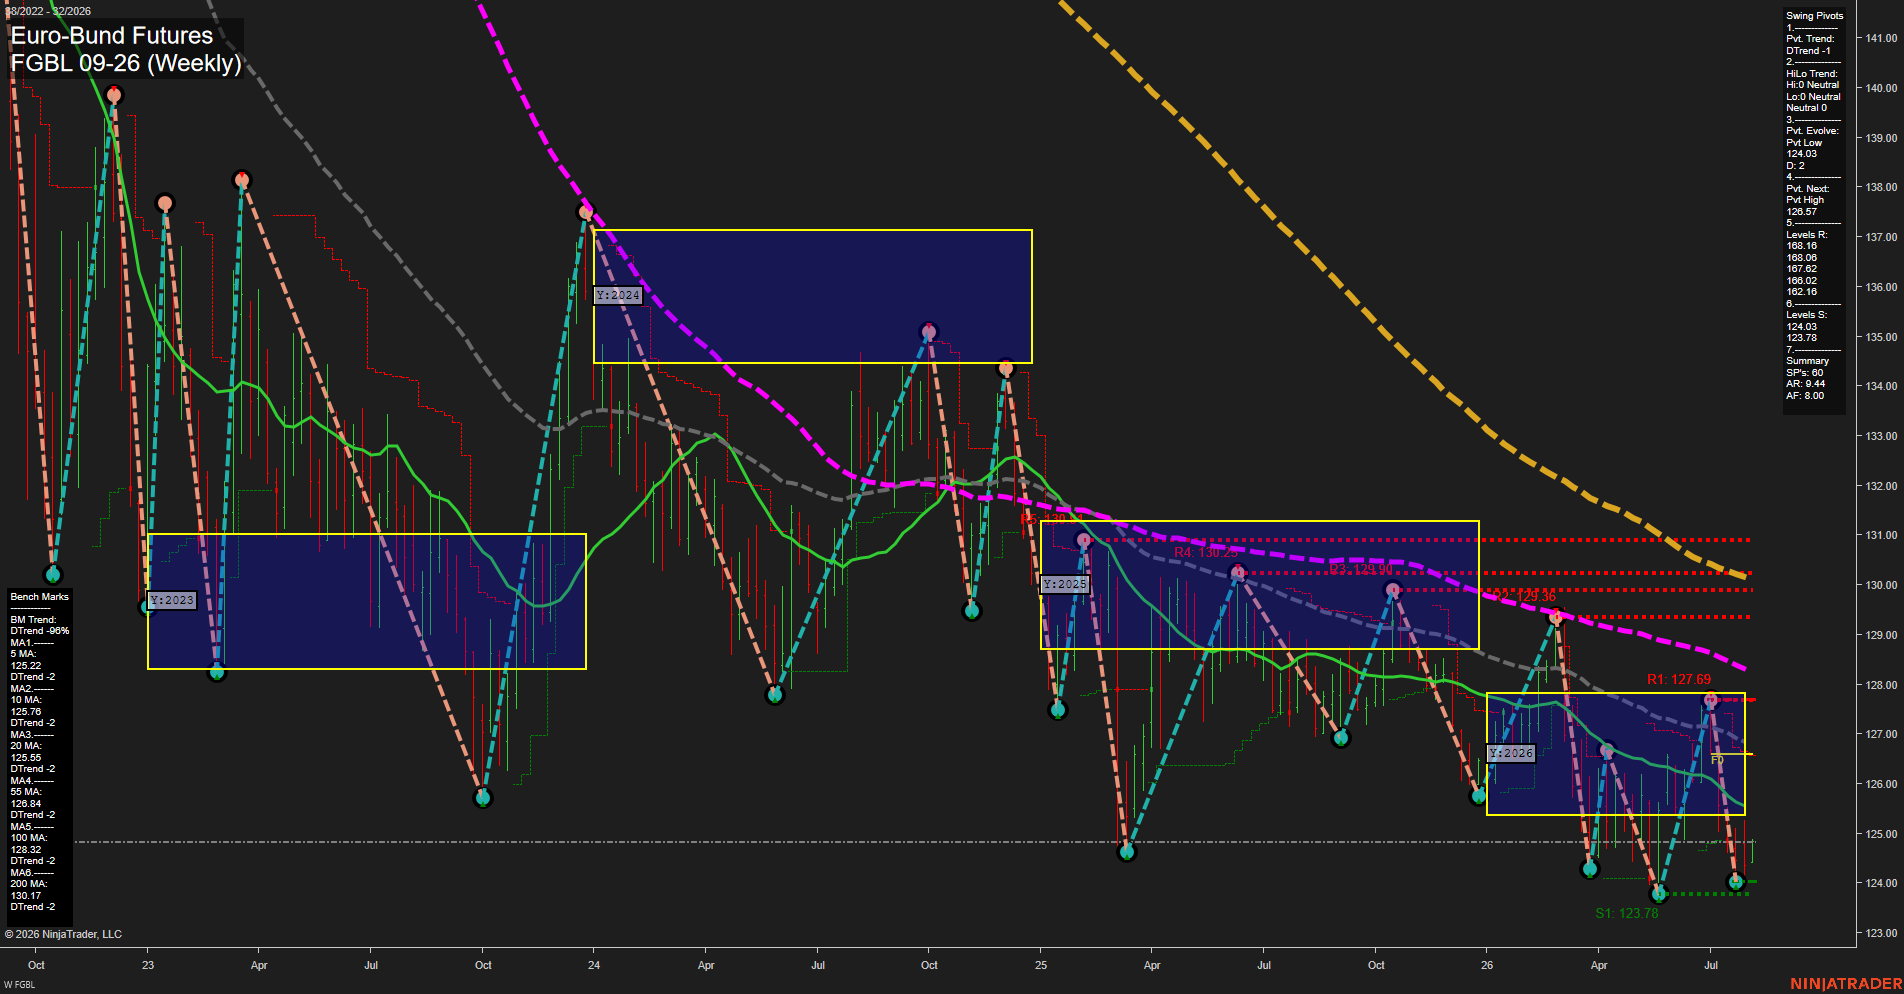Viewport: 1904px width, 994px height.
Task: Click the 'FGBL 09-26 (Weekly)' subtitle
Action: click(x=126, y=64)
